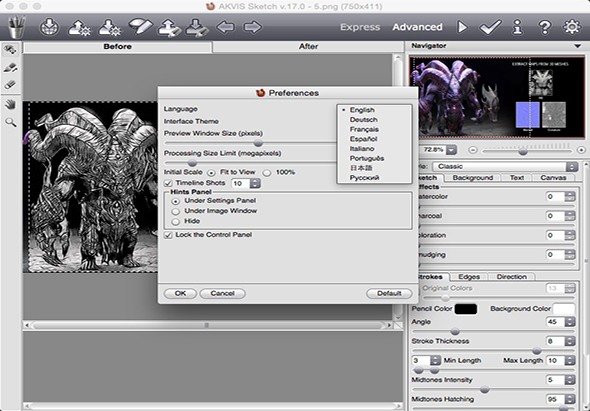
Task: Choose Italiano in the language list
Action: 362,149
